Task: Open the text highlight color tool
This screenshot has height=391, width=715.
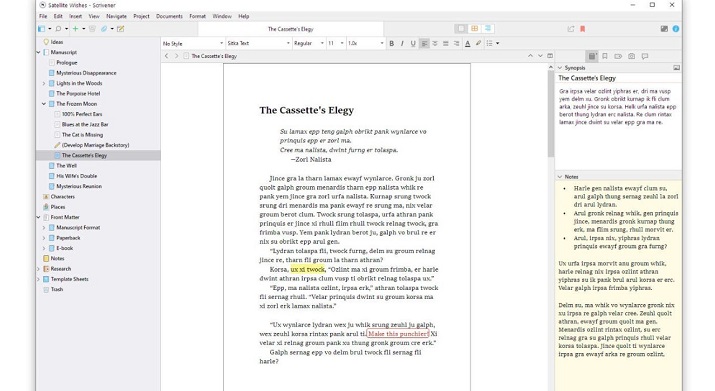Action: tap(478, 43)
